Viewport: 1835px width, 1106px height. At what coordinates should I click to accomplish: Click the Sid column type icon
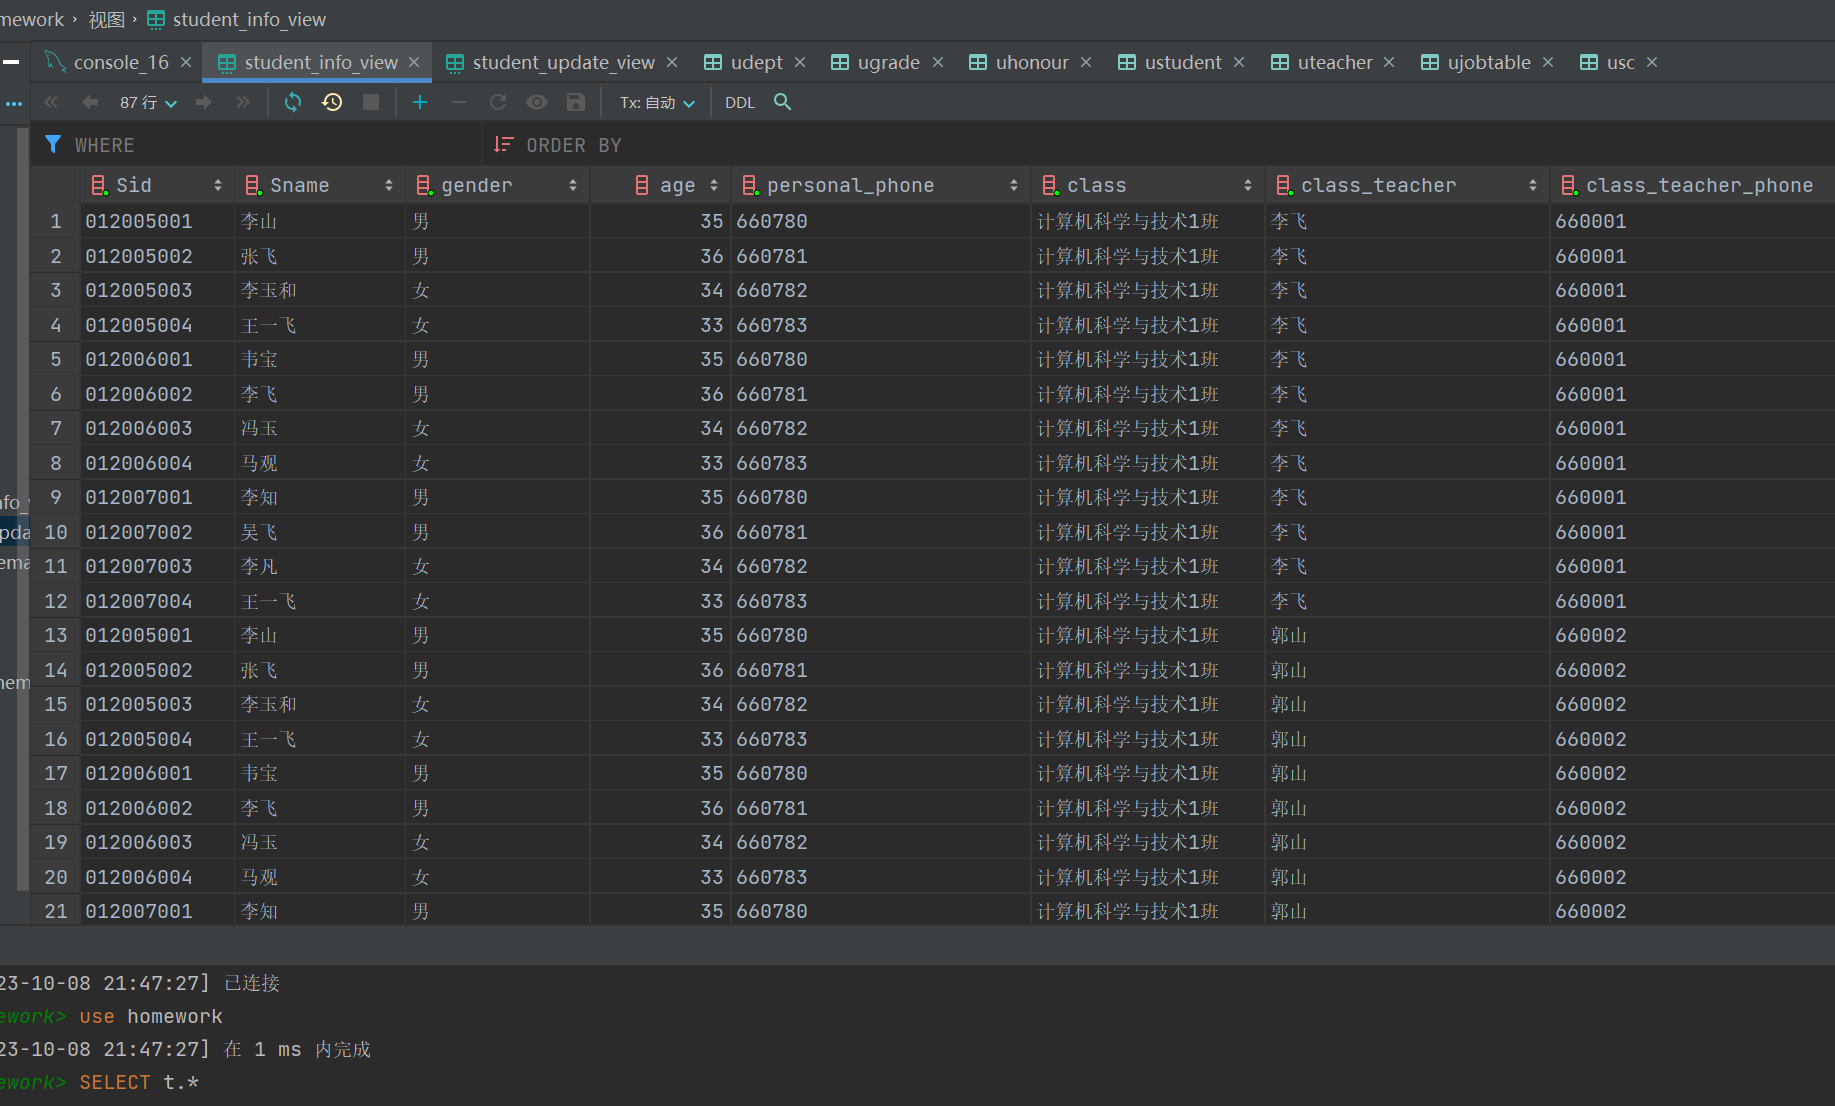[x=99, y=185]
